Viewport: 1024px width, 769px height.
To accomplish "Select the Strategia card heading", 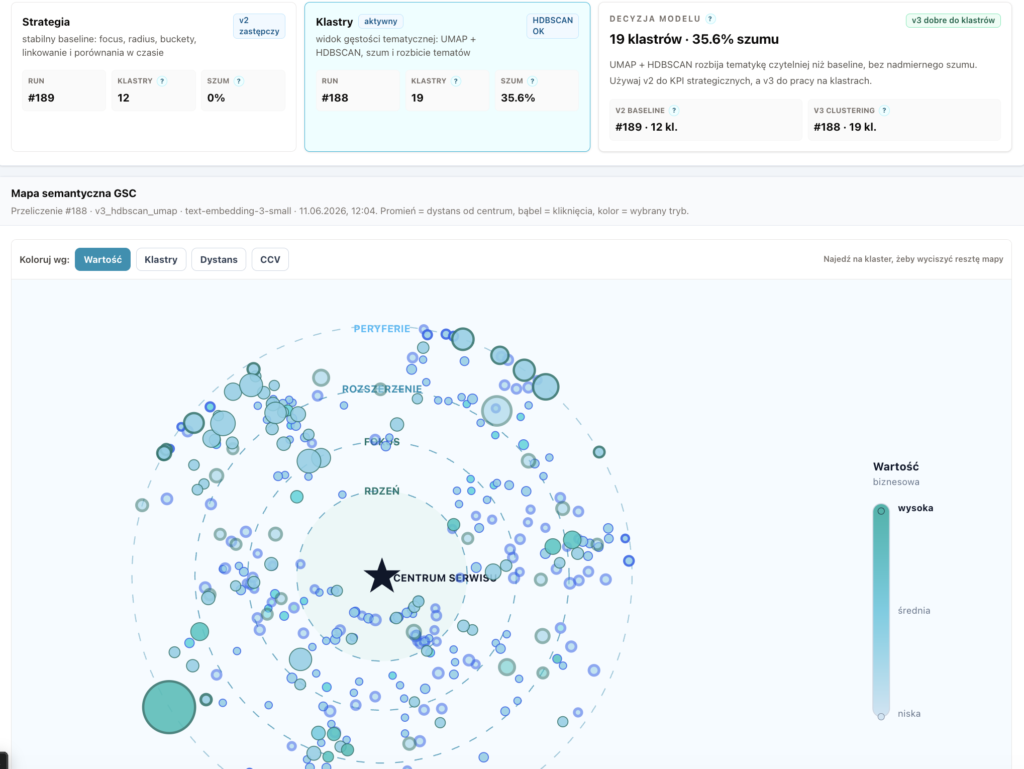I will (46, 22).
